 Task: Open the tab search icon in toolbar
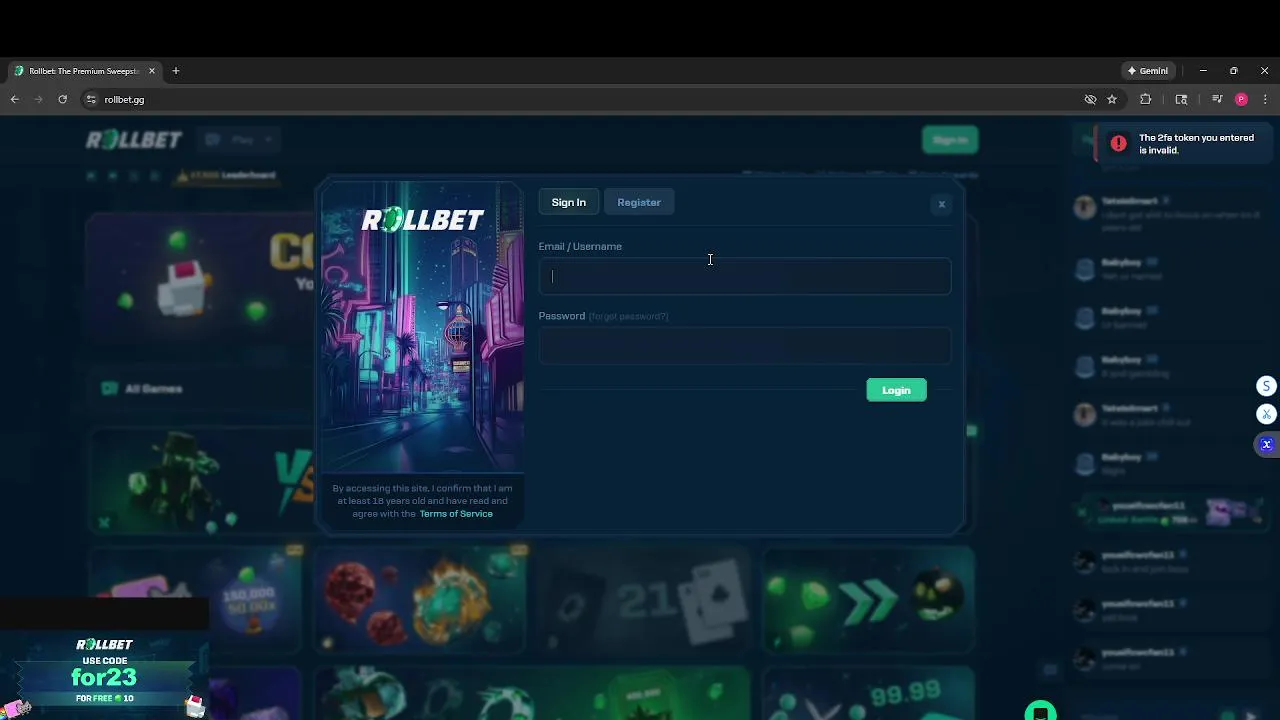pos(1182,99)
